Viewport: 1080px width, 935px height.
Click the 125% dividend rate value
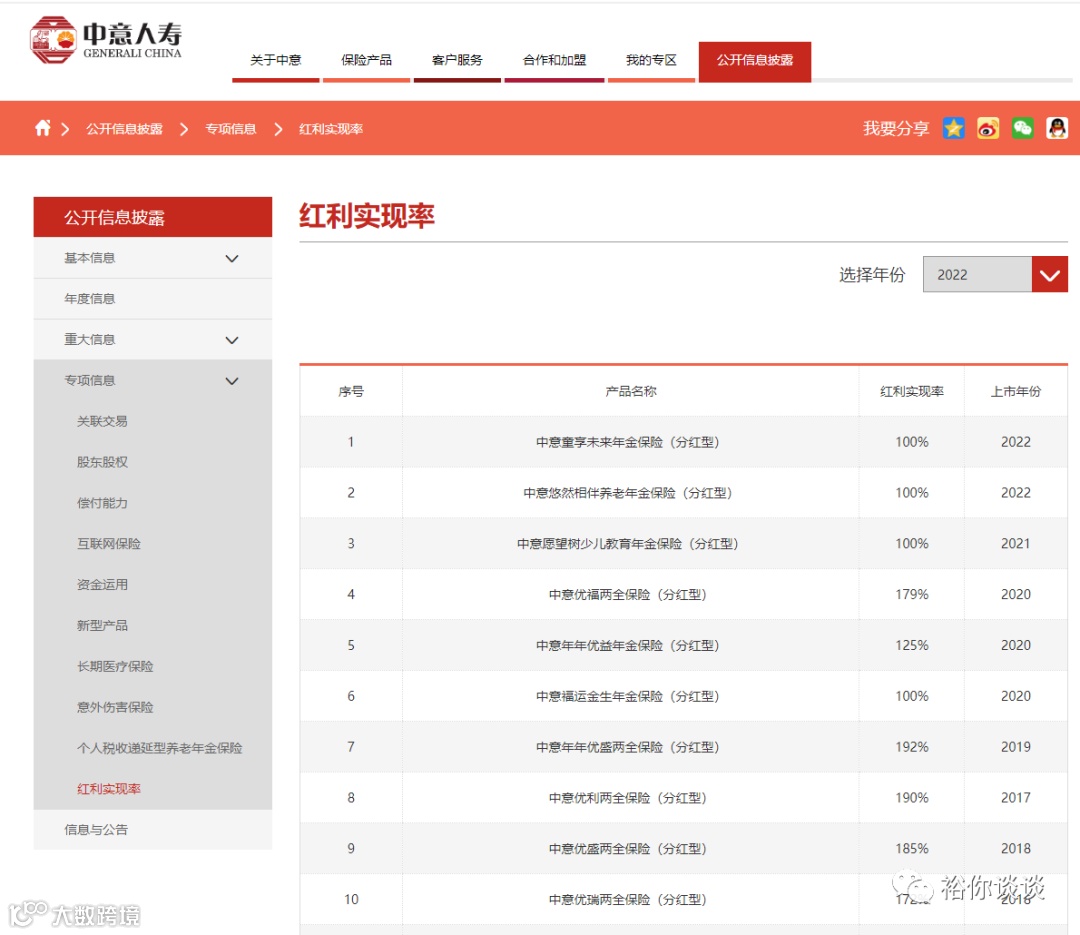[911, 646]
